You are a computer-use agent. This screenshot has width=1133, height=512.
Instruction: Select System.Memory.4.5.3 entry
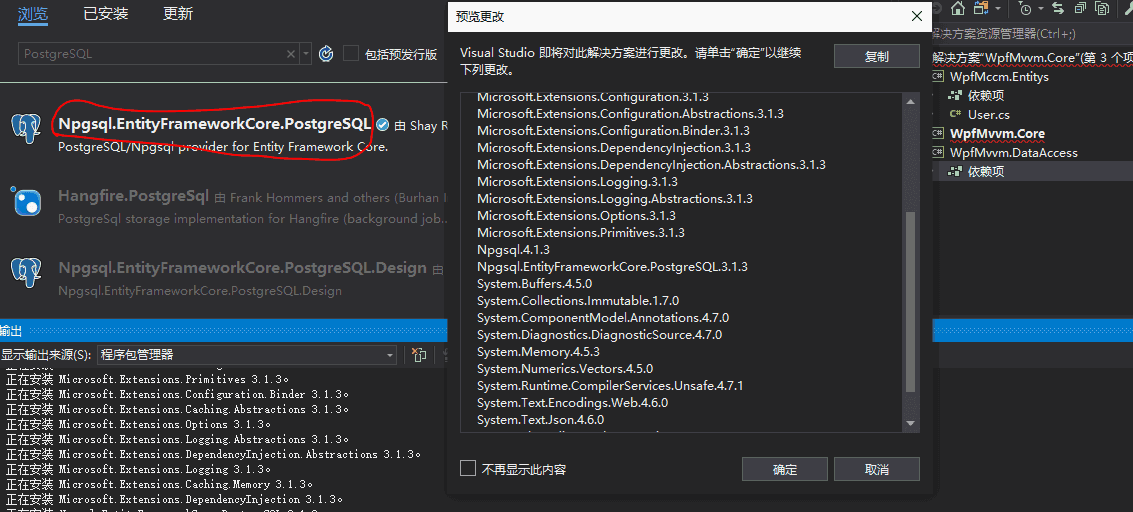pos(538,352)
